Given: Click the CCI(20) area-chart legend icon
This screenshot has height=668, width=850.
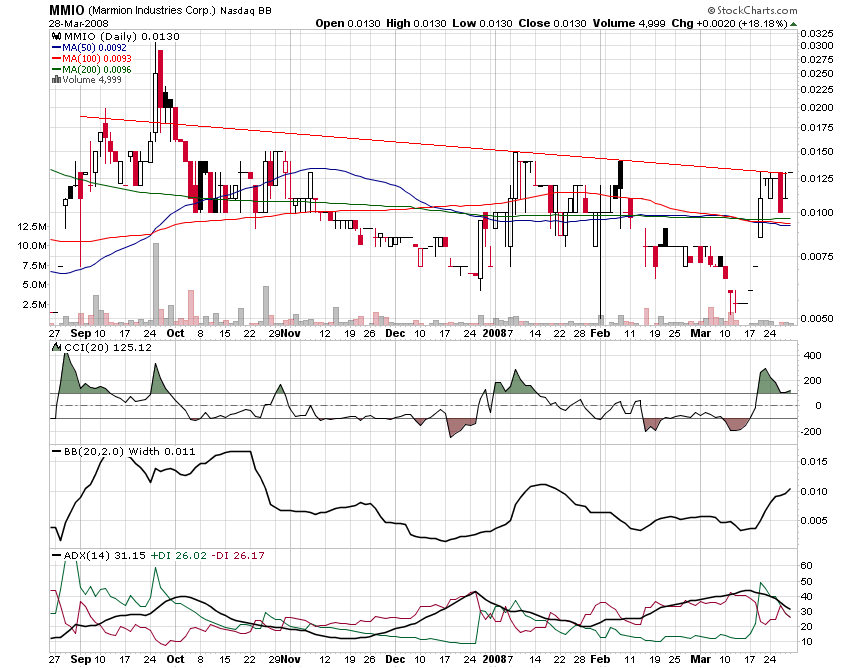Looking at the screenshot, I should (56, 347).
